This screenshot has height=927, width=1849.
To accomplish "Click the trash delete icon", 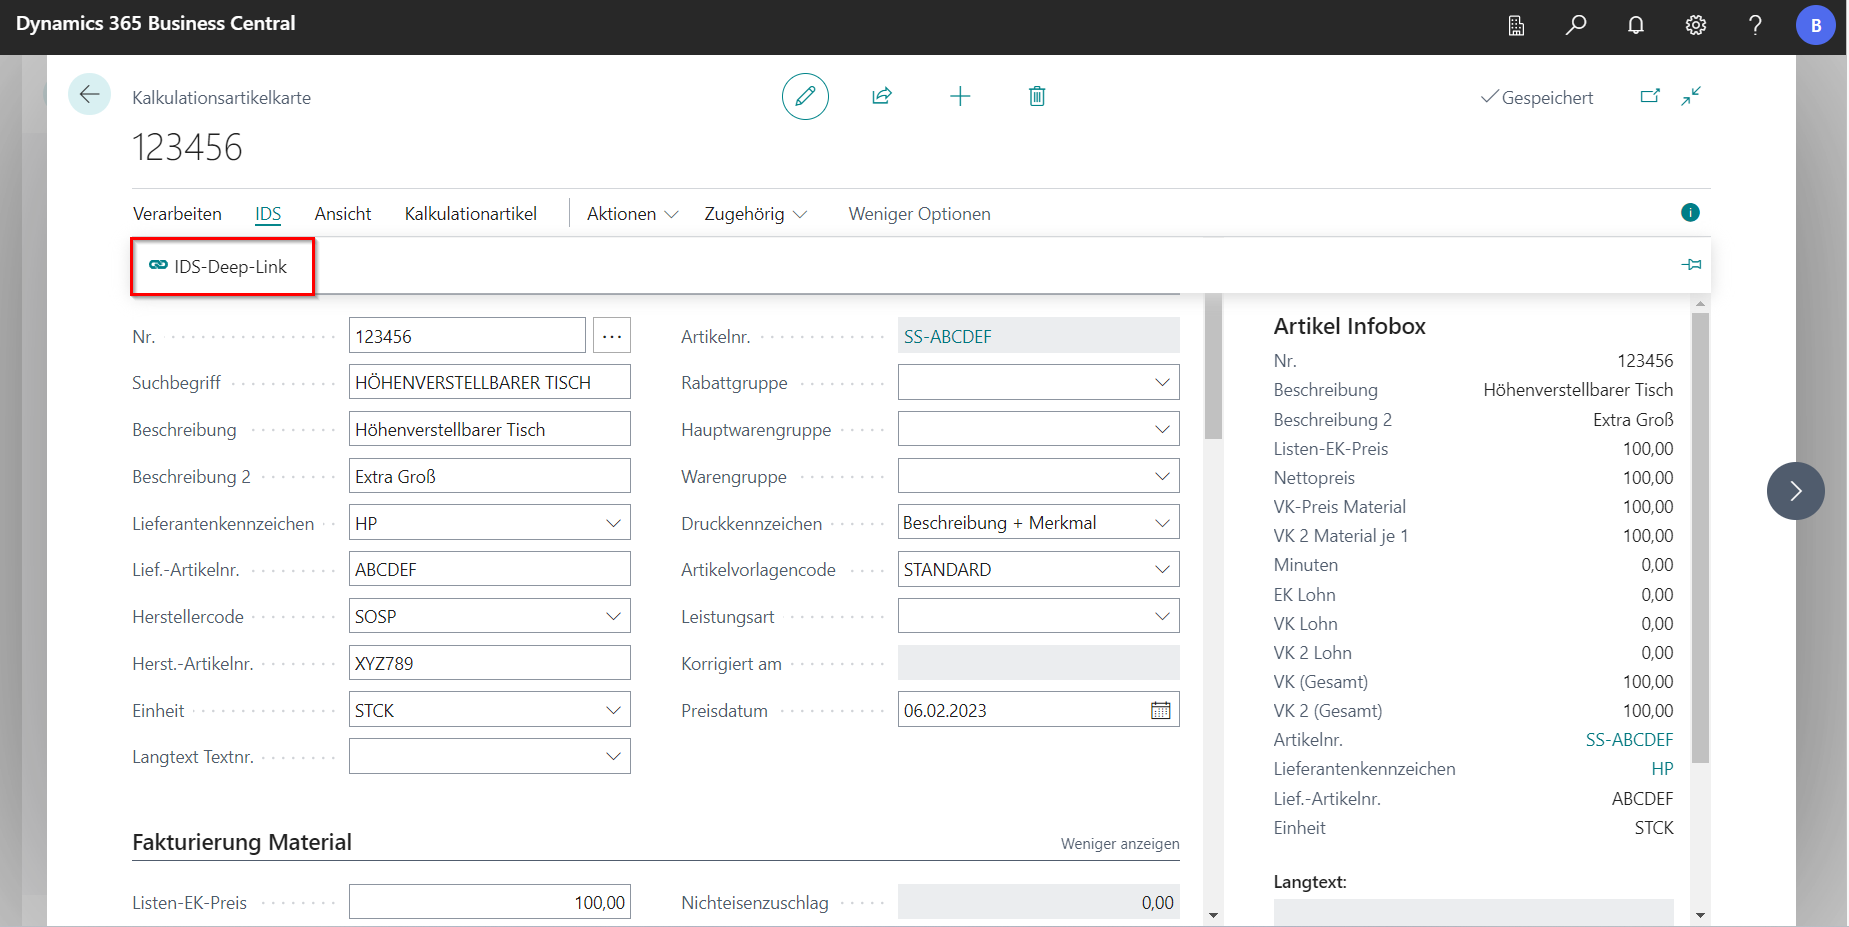I will click(1037, 96).
